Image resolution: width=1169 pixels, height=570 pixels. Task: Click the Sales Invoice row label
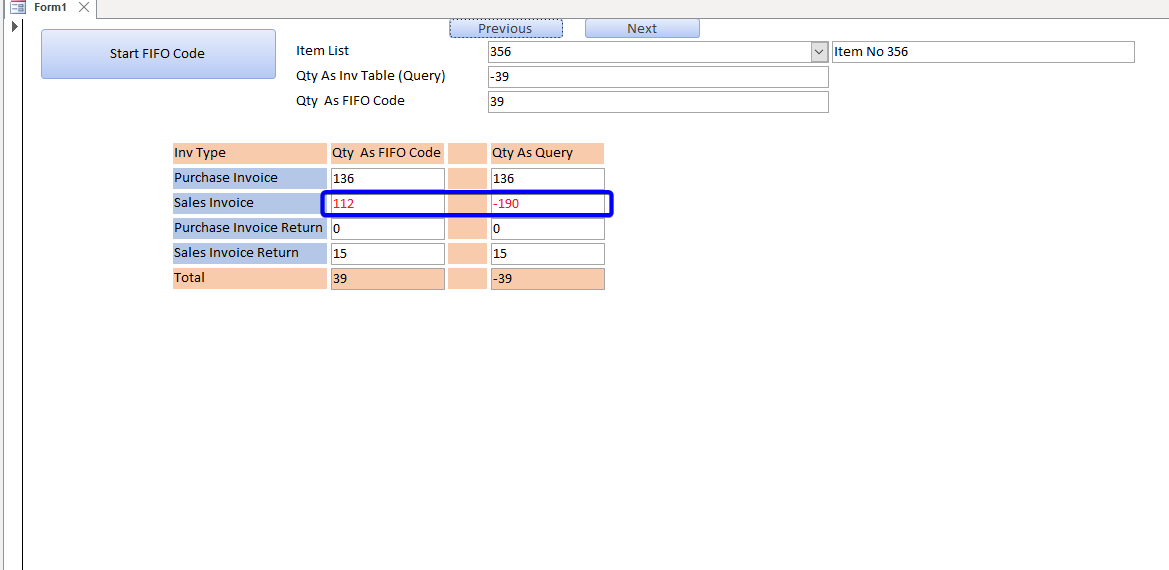click(x=250, y=203)
